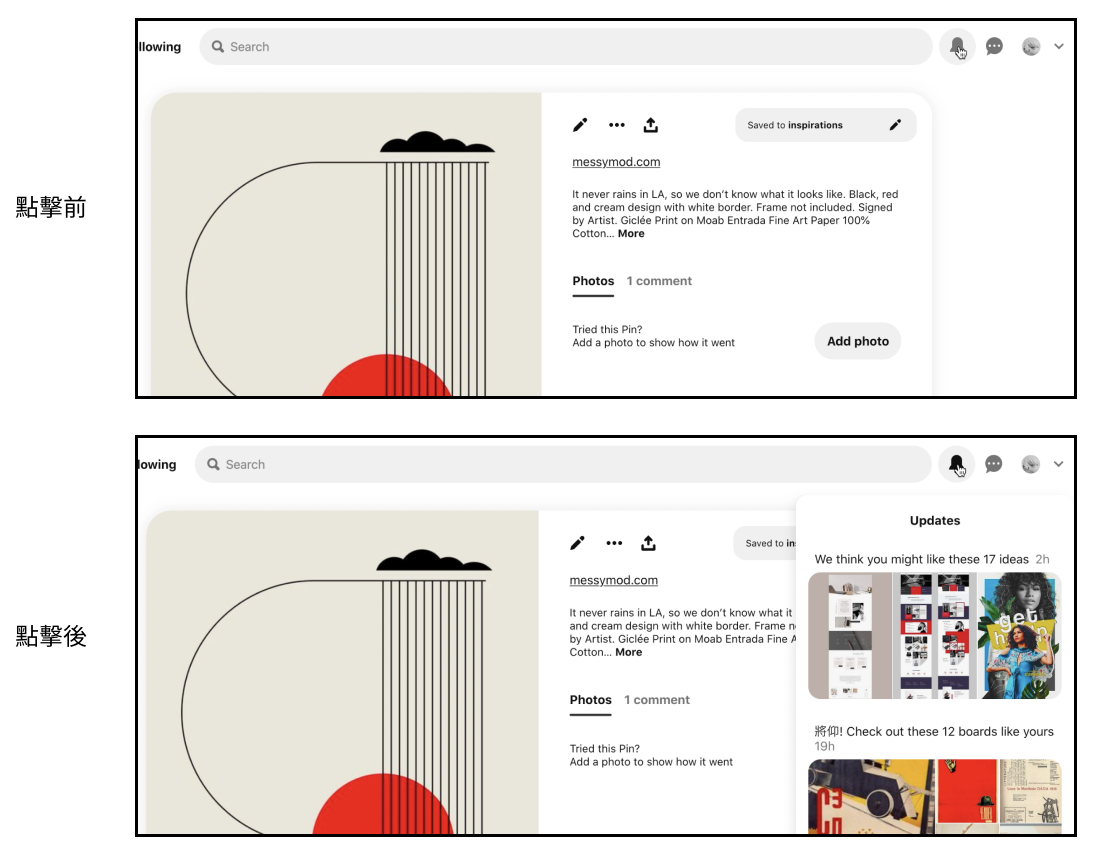The height and width of the screenshot is (852, 1095).
Task: Open the messymod.com link in 點擊後 screenshot
Action: (x=613, y=580)
